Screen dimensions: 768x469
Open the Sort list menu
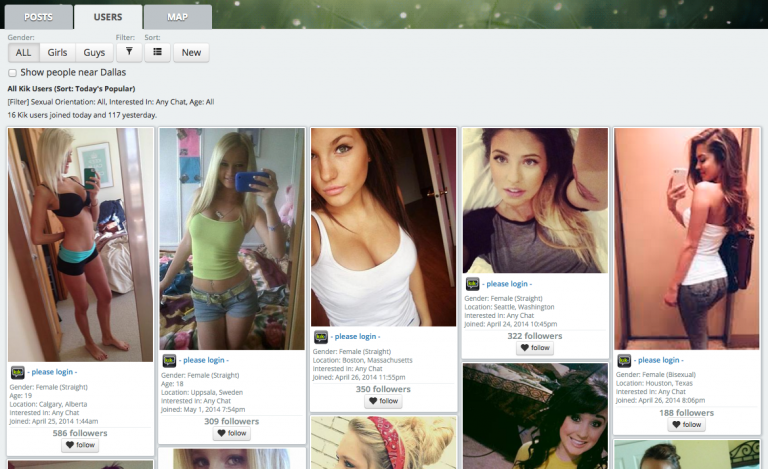click(x=157, y=53)
